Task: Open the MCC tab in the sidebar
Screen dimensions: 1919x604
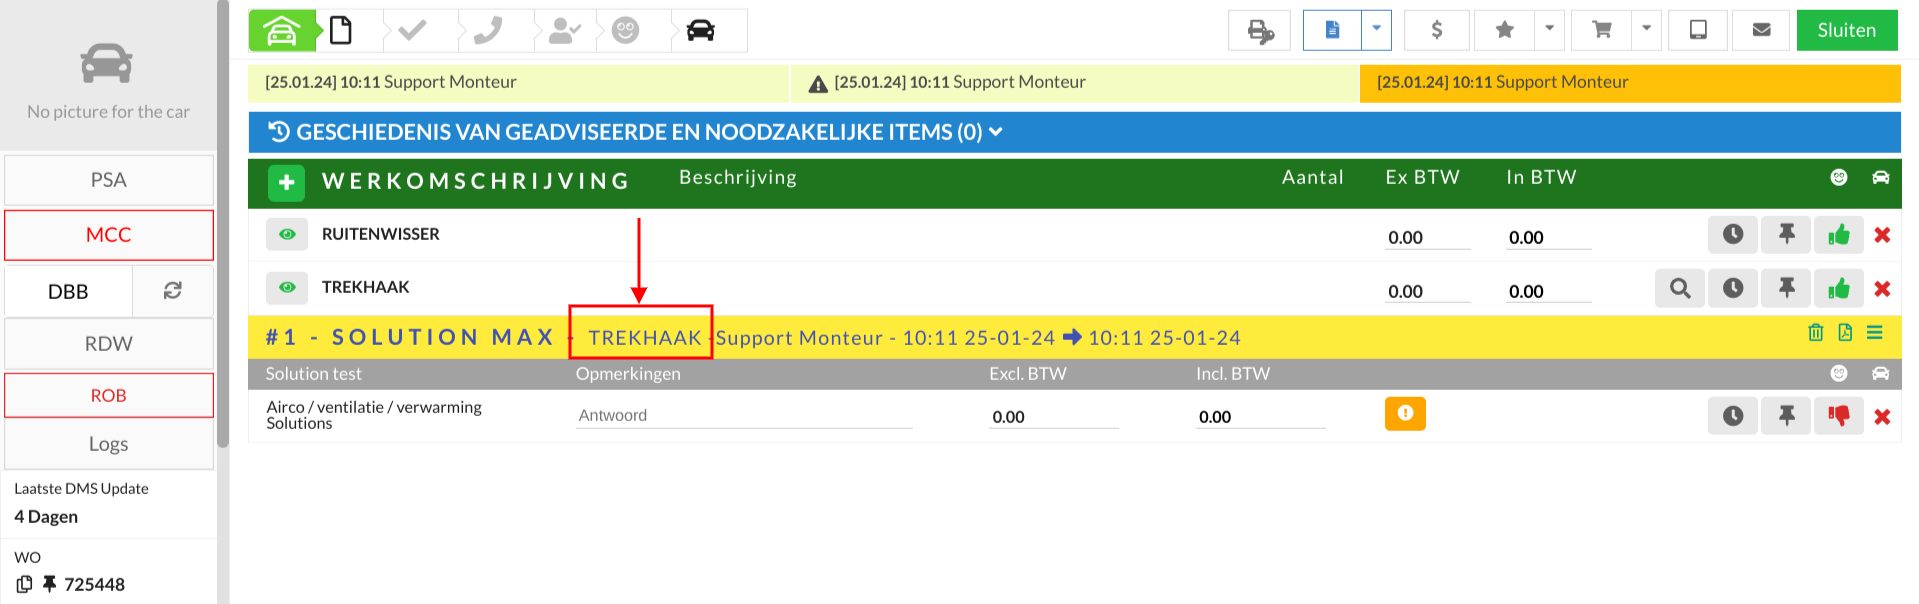Action: (109, 235)
